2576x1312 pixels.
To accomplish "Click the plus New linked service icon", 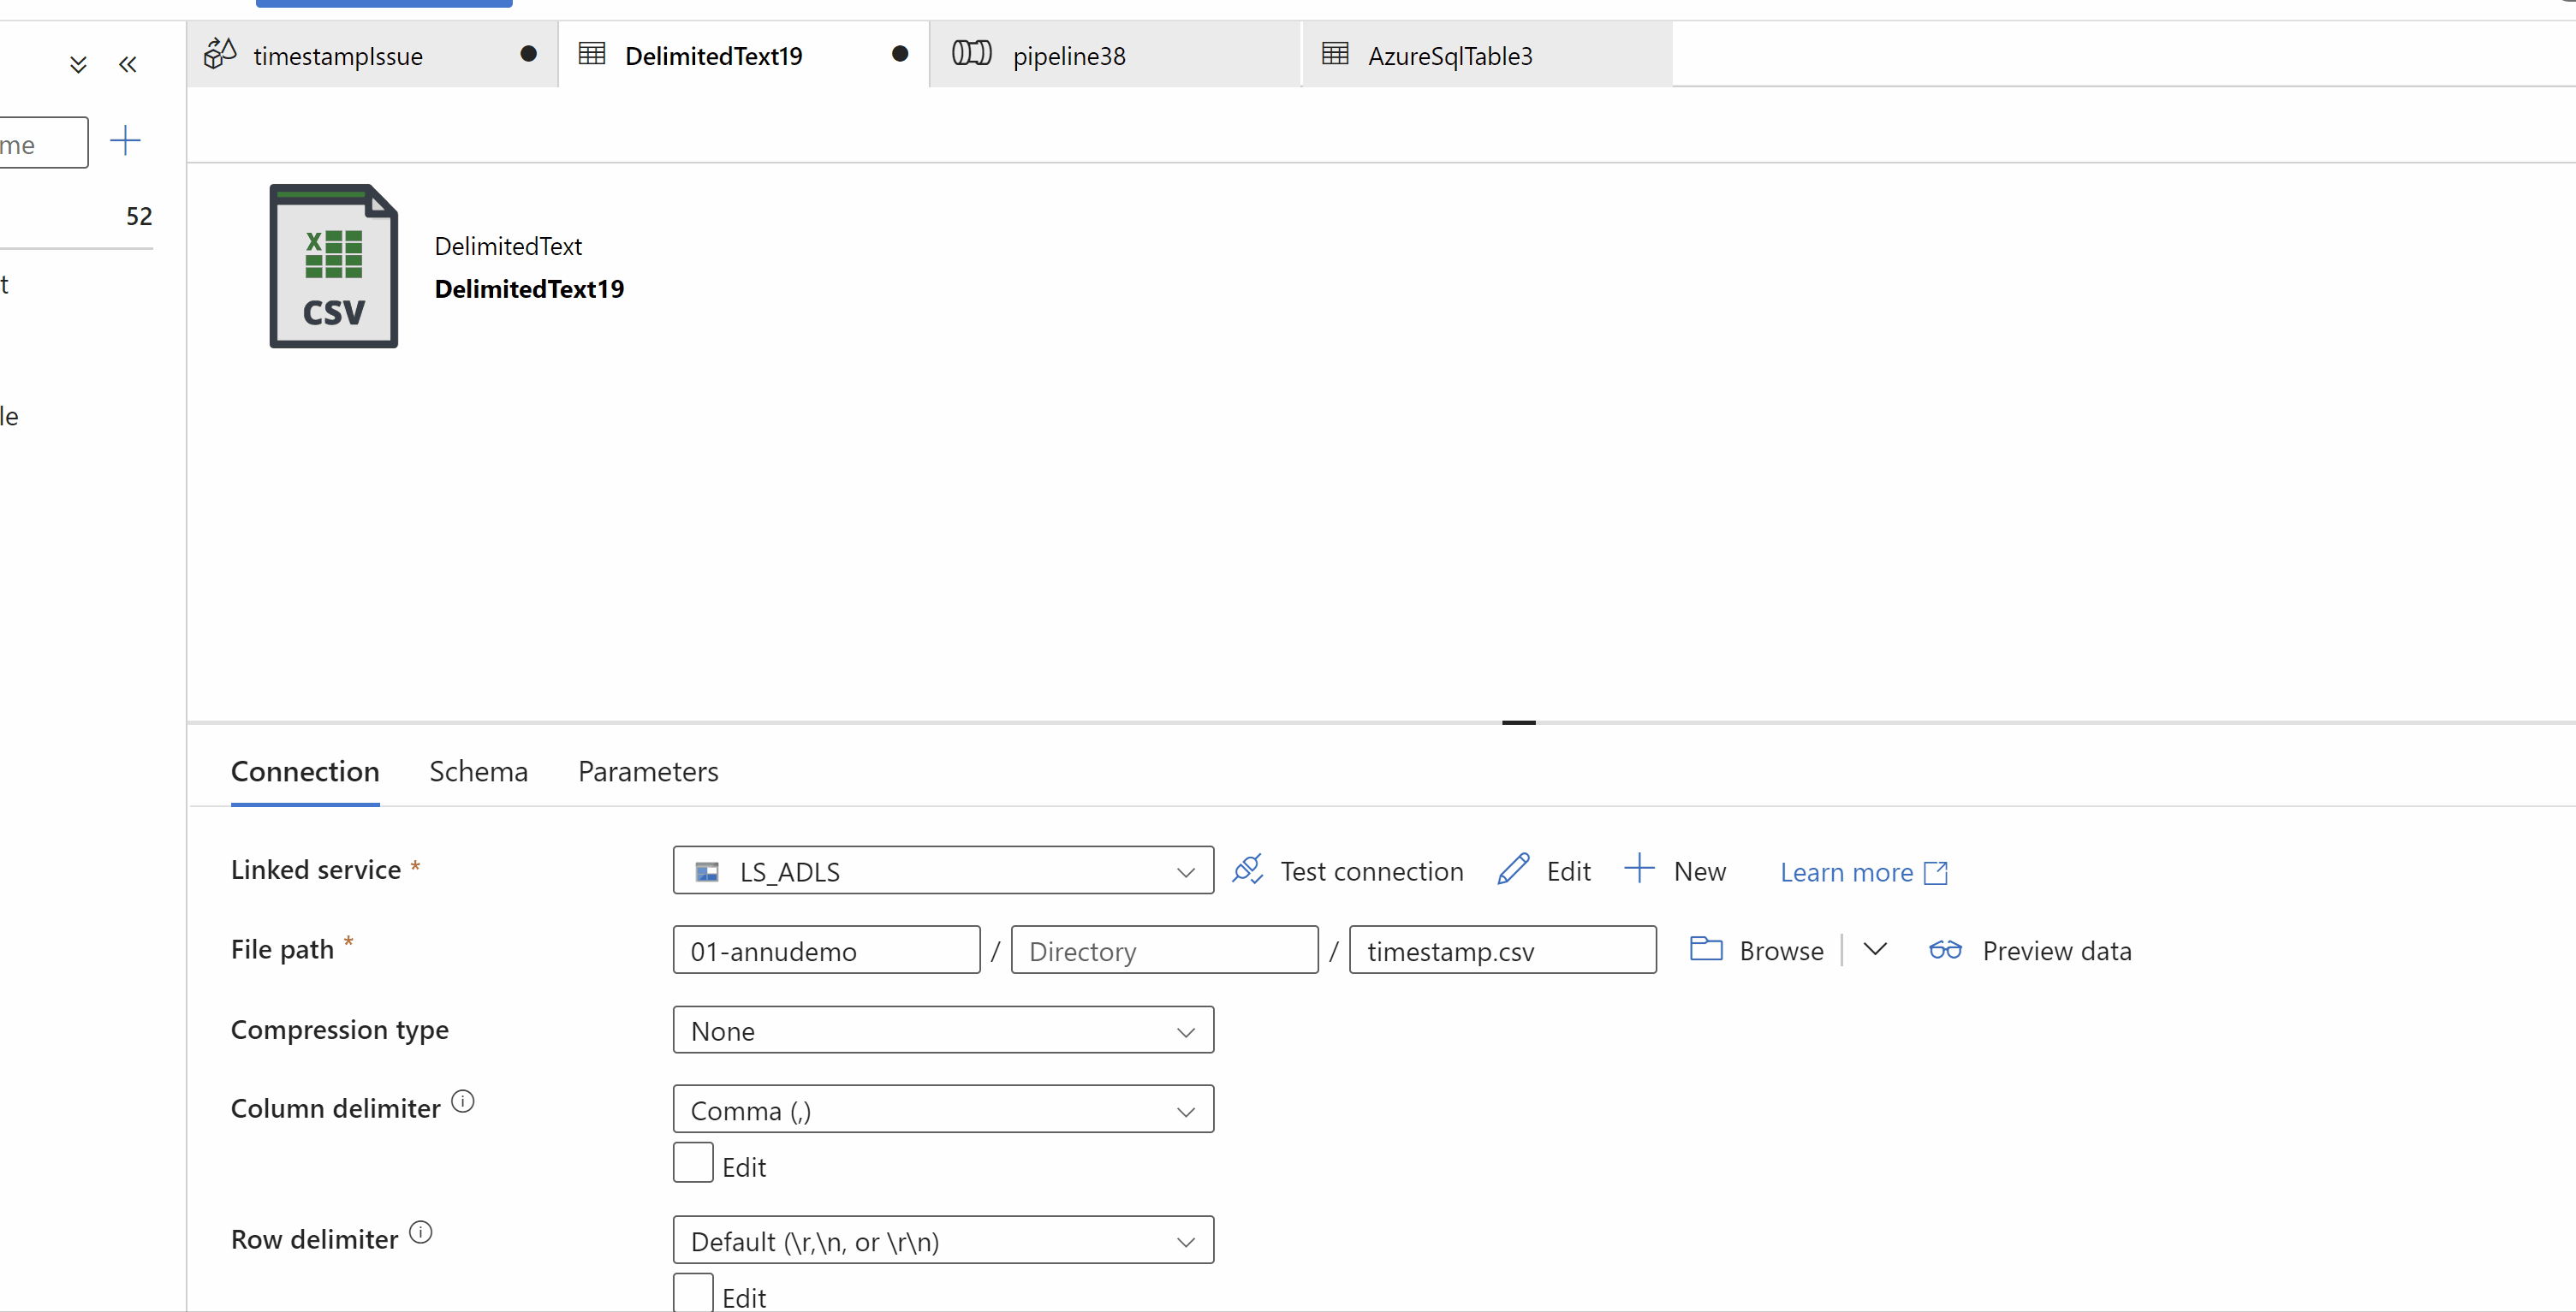I will (1639, 868).
